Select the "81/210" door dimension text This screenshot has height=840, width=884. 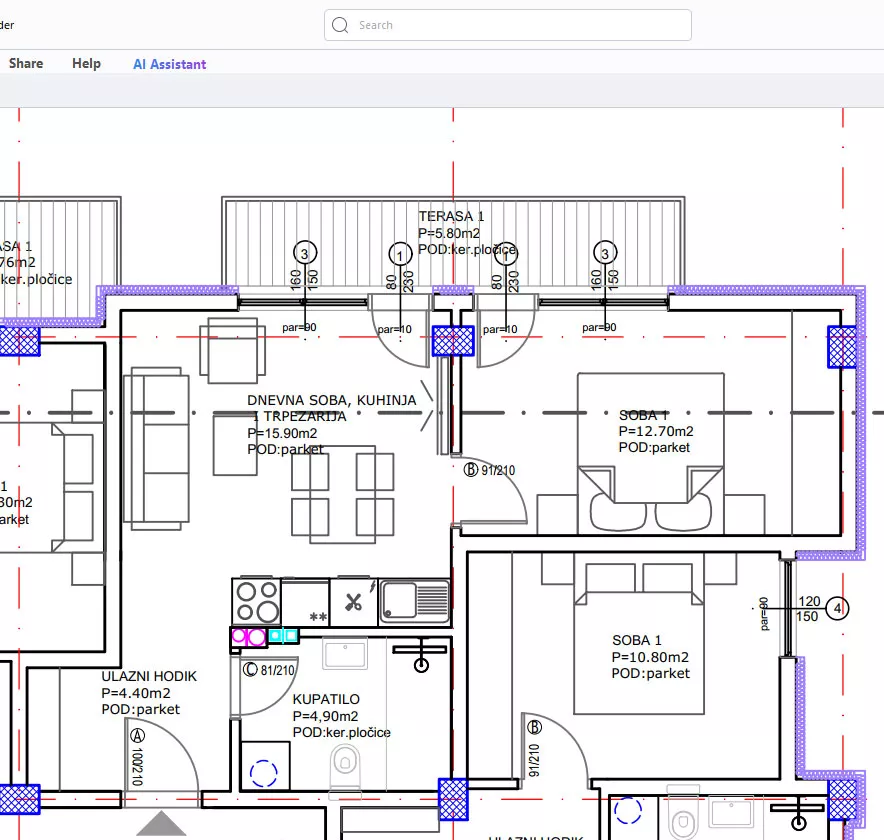277,670
